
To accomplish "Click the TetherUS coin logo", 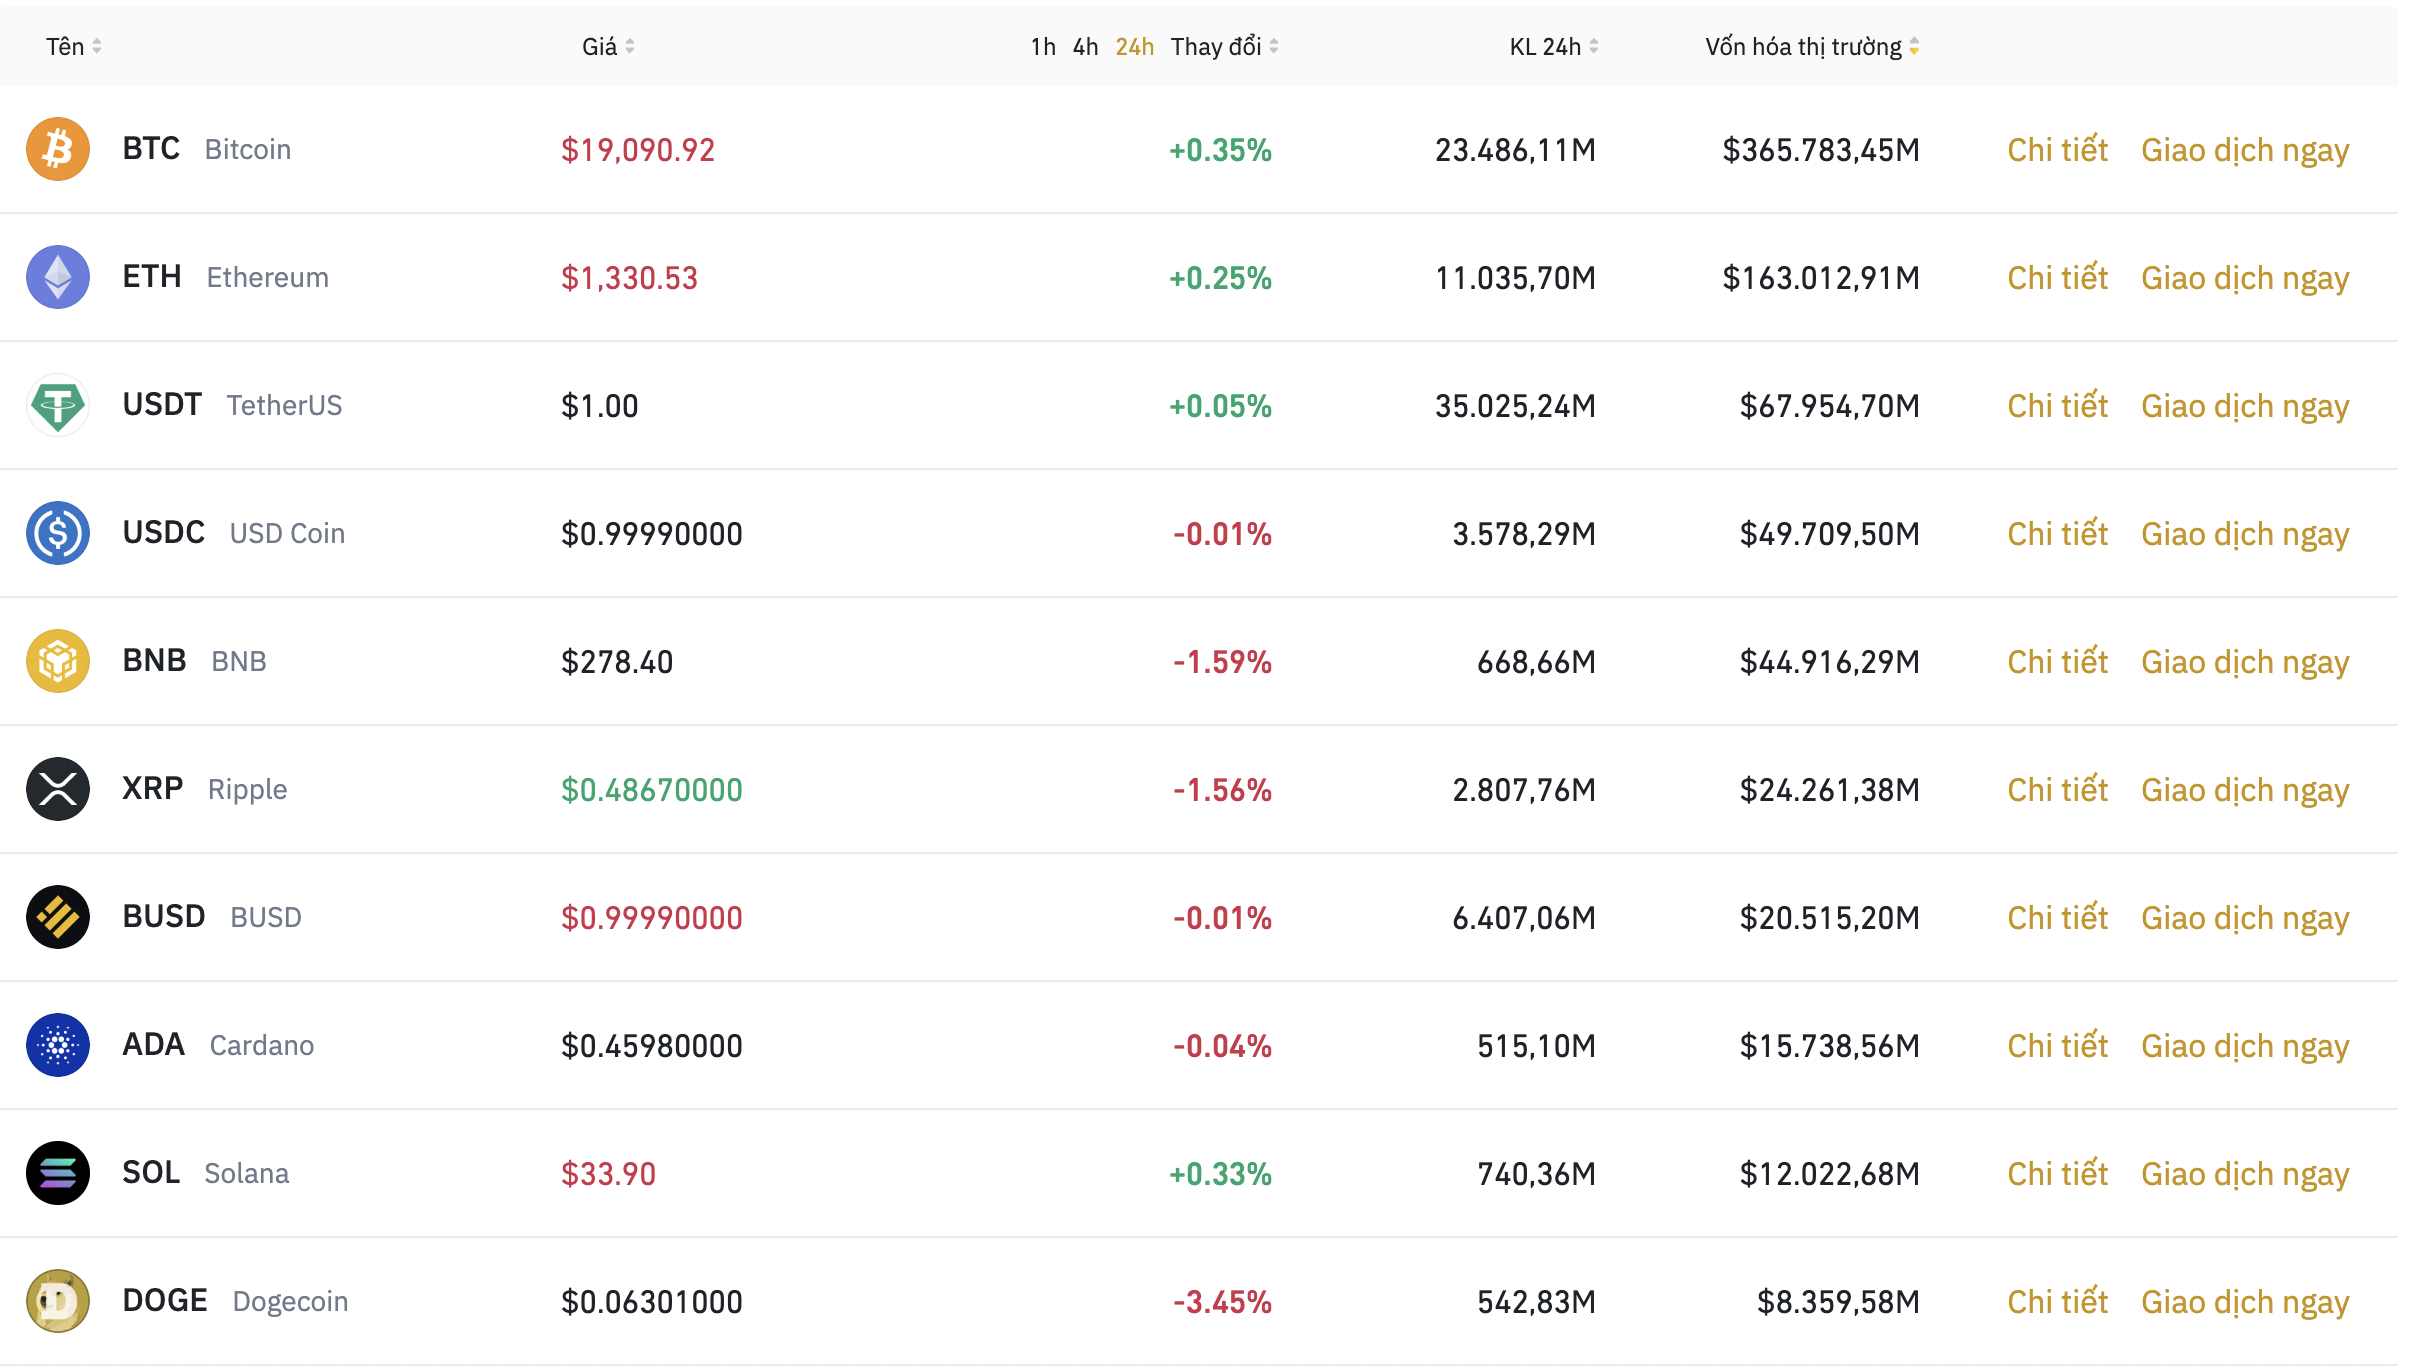I will (x=58, y=405).
